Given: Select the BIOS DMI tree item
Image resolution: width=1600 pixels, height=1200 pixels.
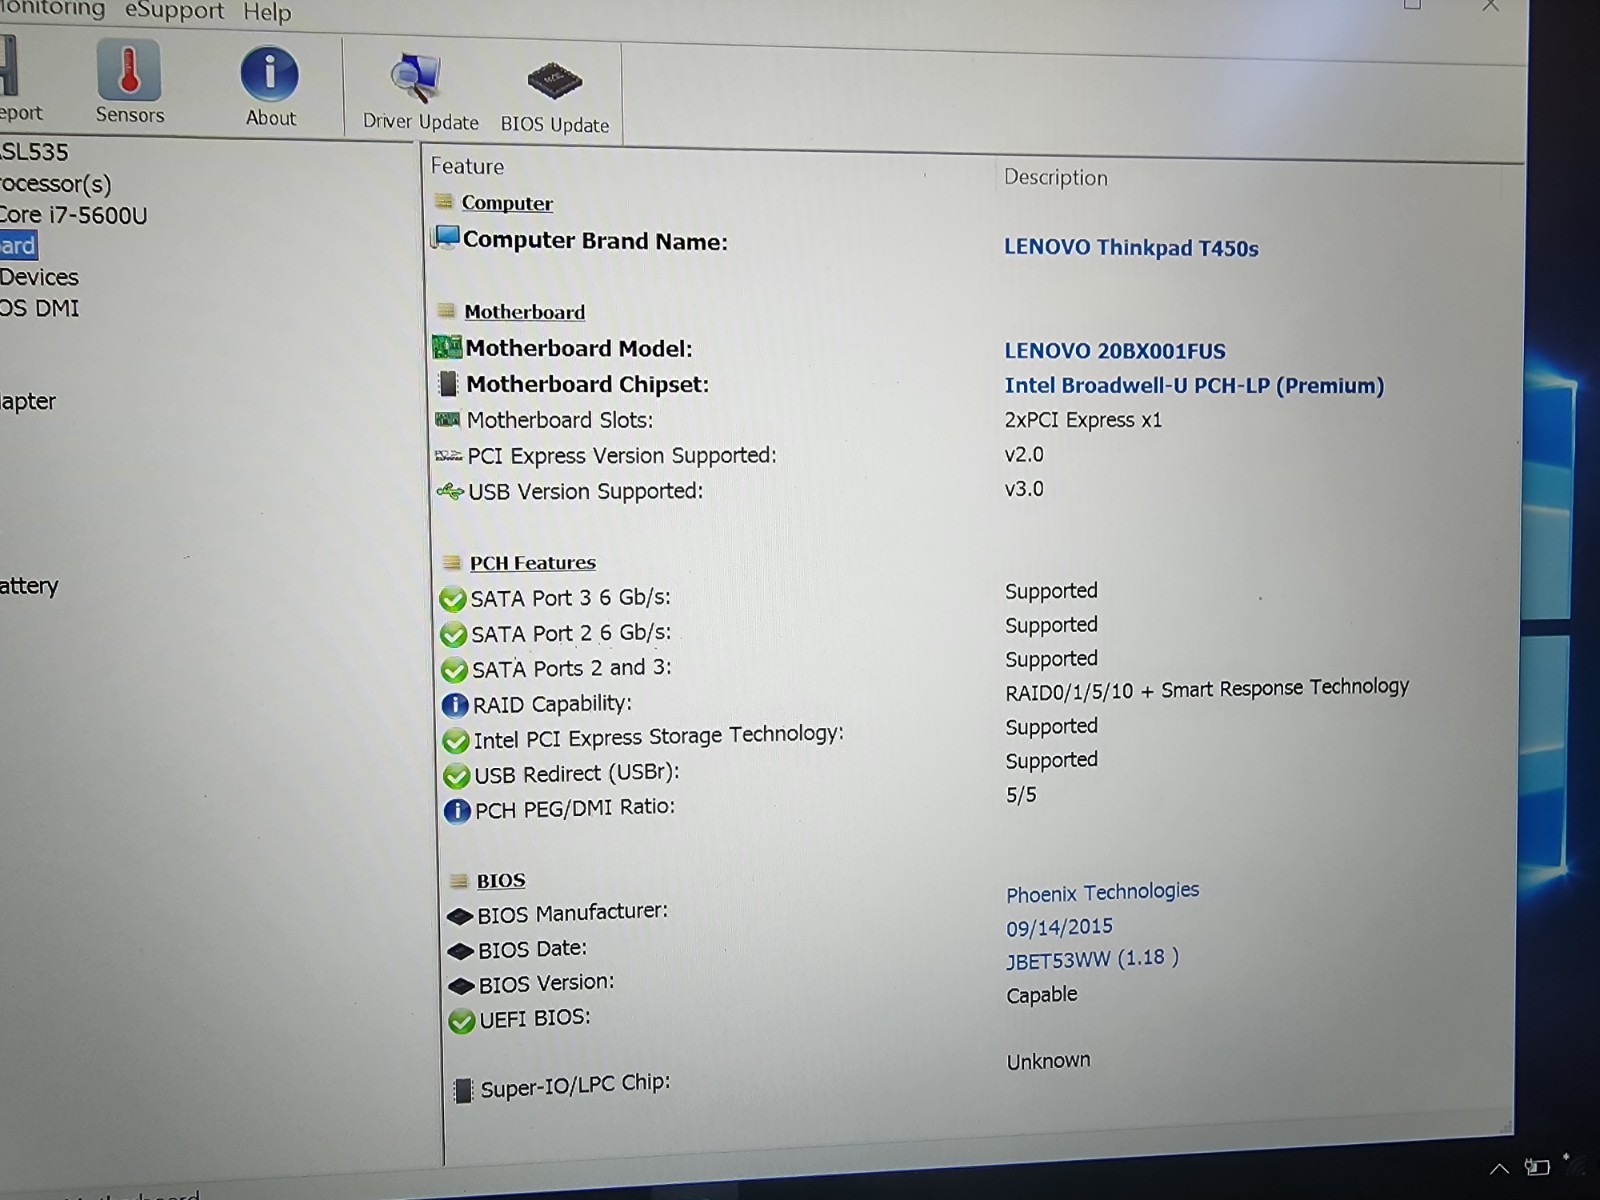Looking at the screenshot, I should [x=39, y=308].
